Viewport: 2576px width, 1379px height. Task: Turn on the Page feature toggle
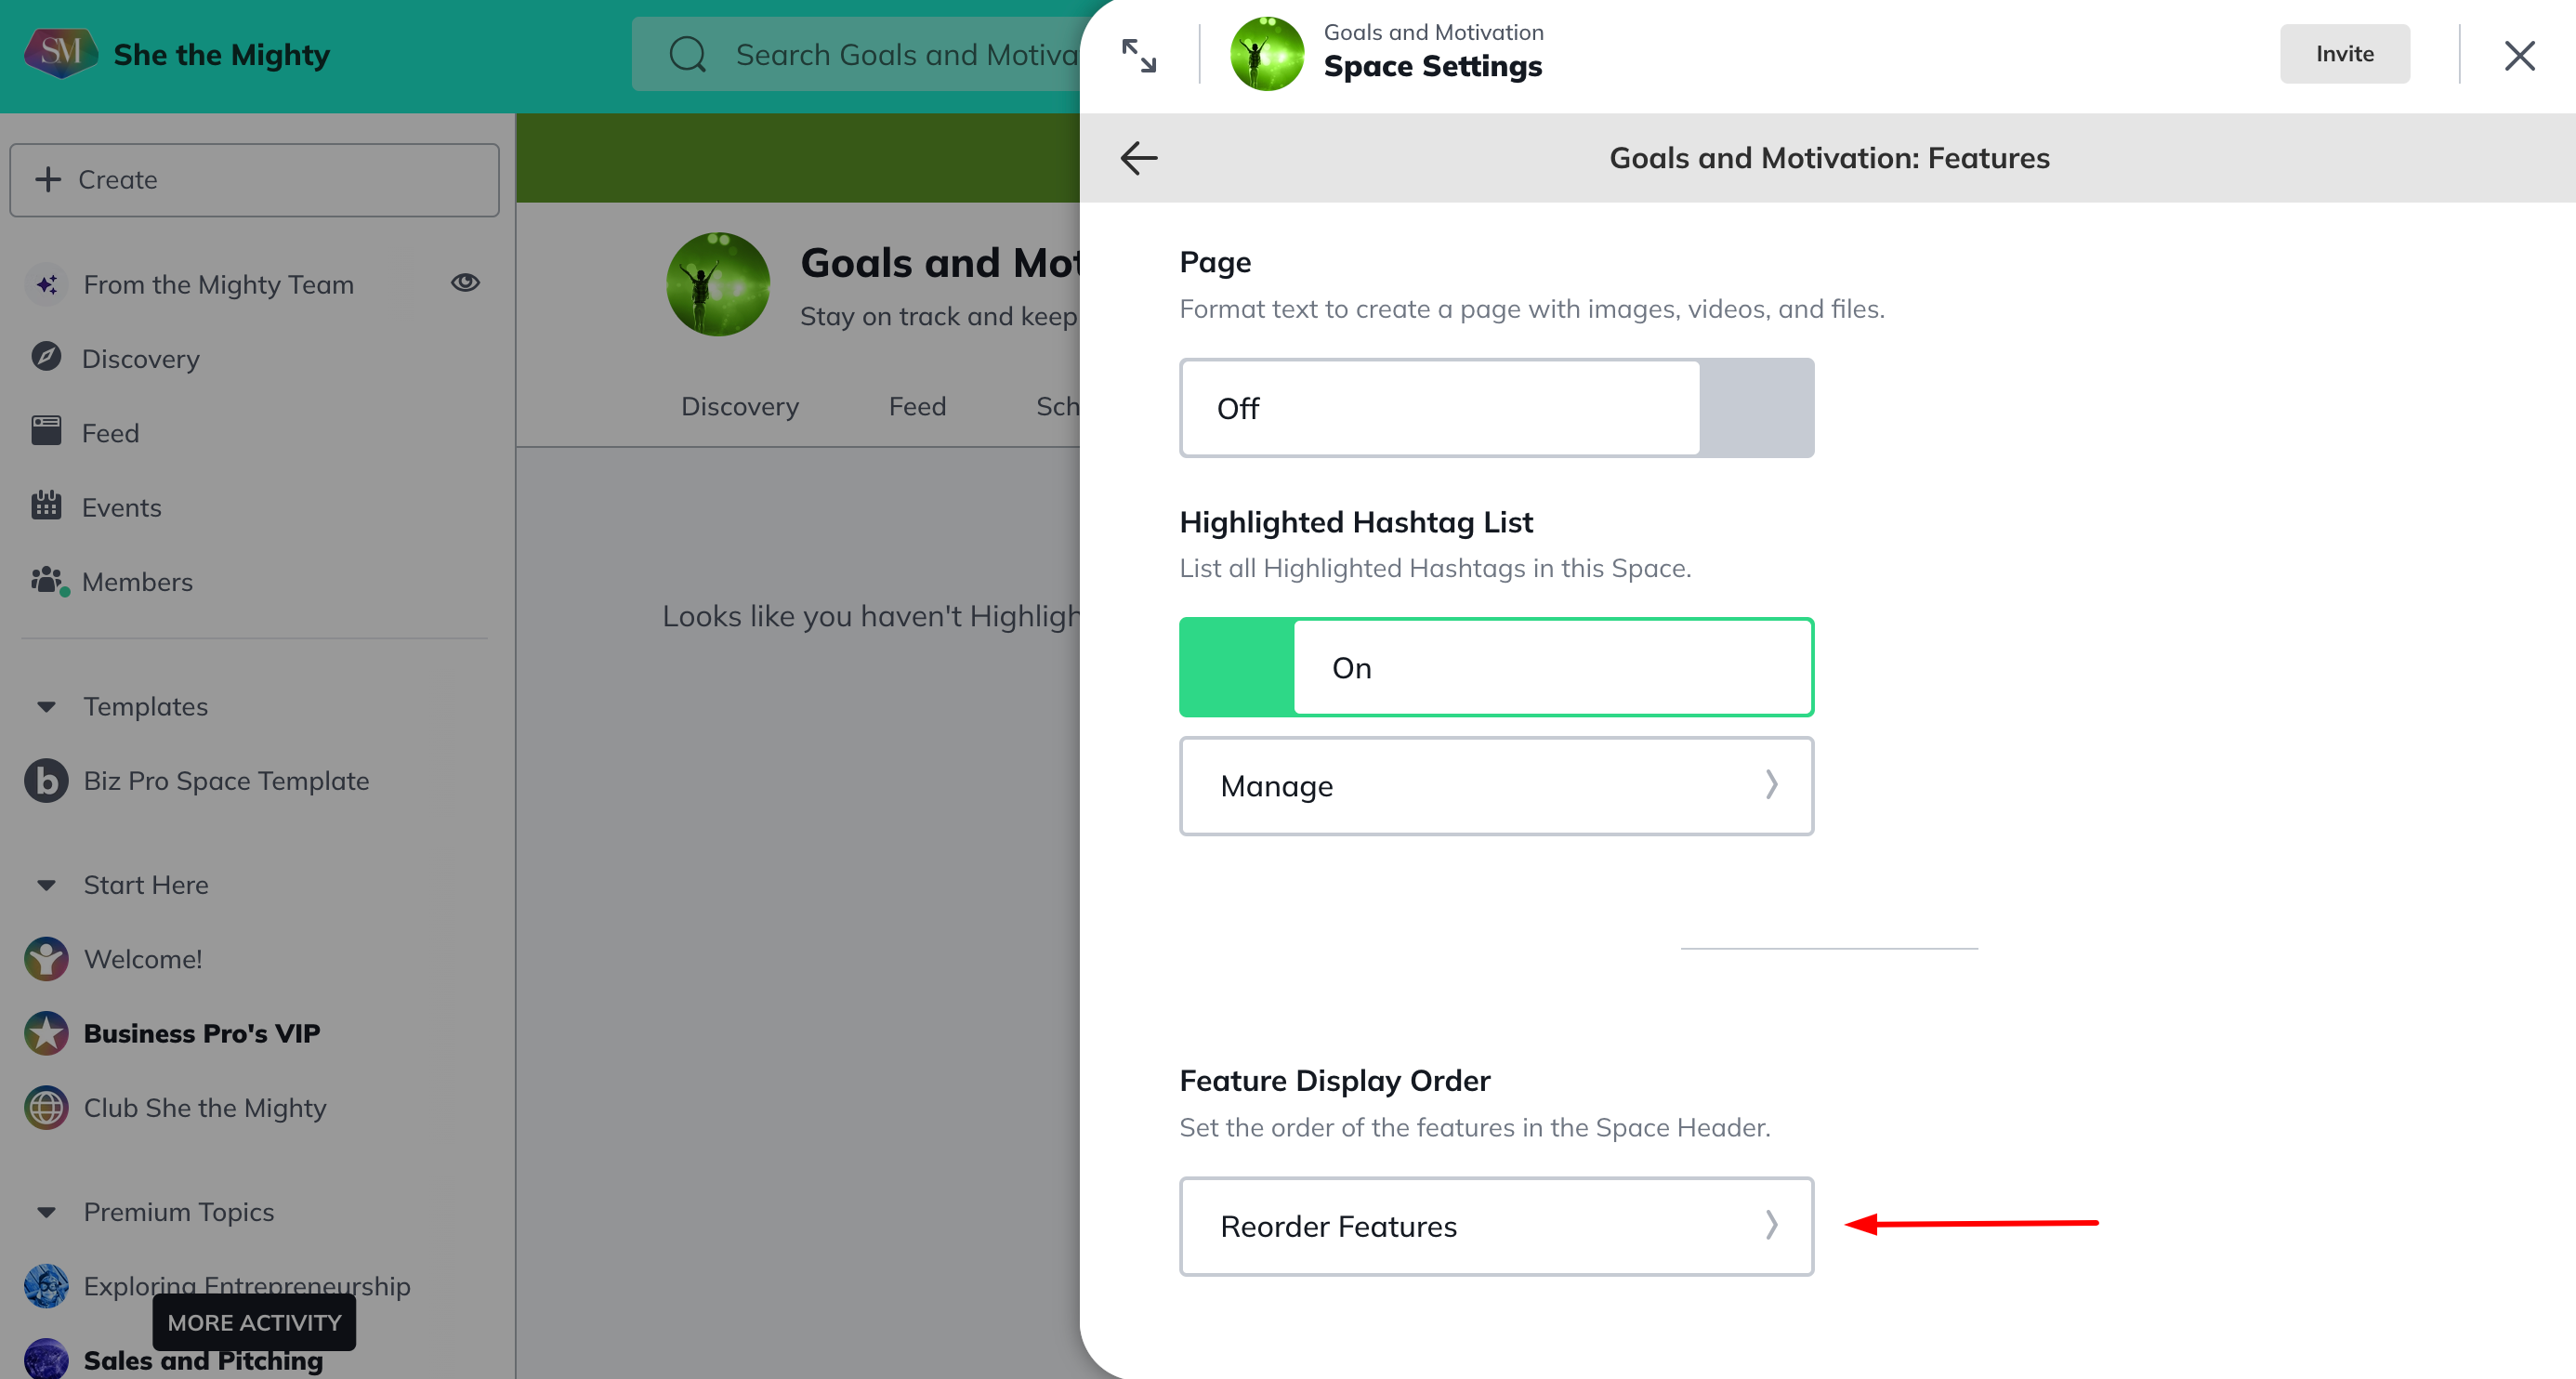click(1496, 408)
